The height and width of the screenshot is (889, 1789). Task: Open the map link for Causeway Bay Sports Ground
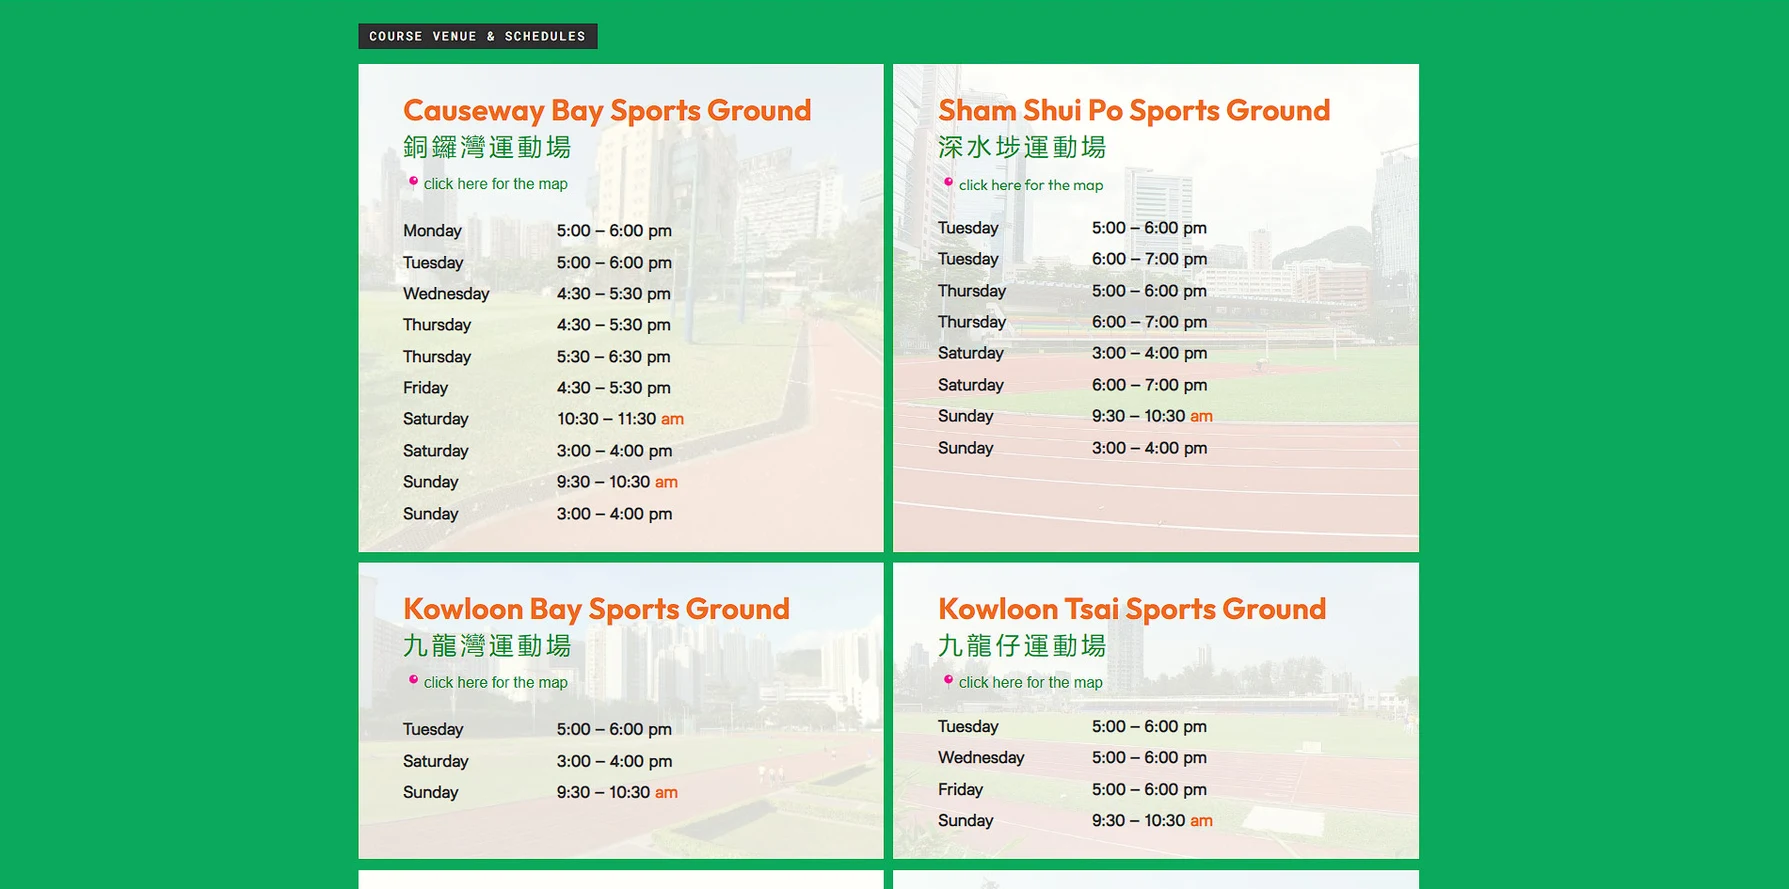495,184
